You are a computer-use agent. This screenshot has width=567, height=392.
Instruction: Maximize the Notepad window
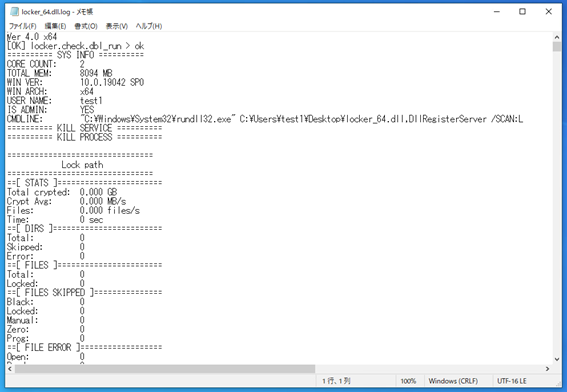point(523,12)
